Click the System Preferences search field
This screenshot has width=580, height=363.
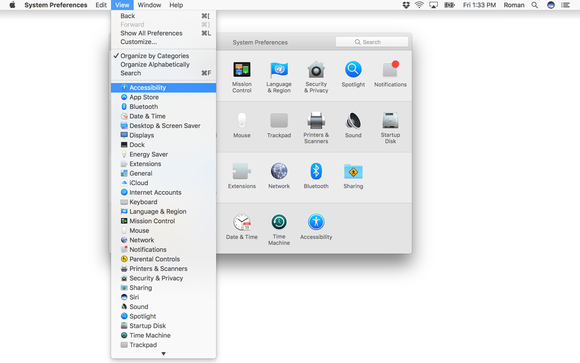pyautogui.click(x=372, y=42)
